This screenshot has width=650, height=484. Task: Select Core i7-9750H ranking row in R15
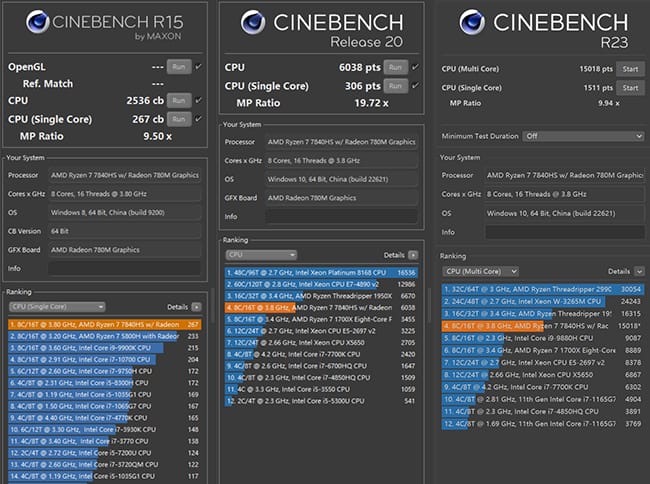pyautogui.click(x=104, y=371)
